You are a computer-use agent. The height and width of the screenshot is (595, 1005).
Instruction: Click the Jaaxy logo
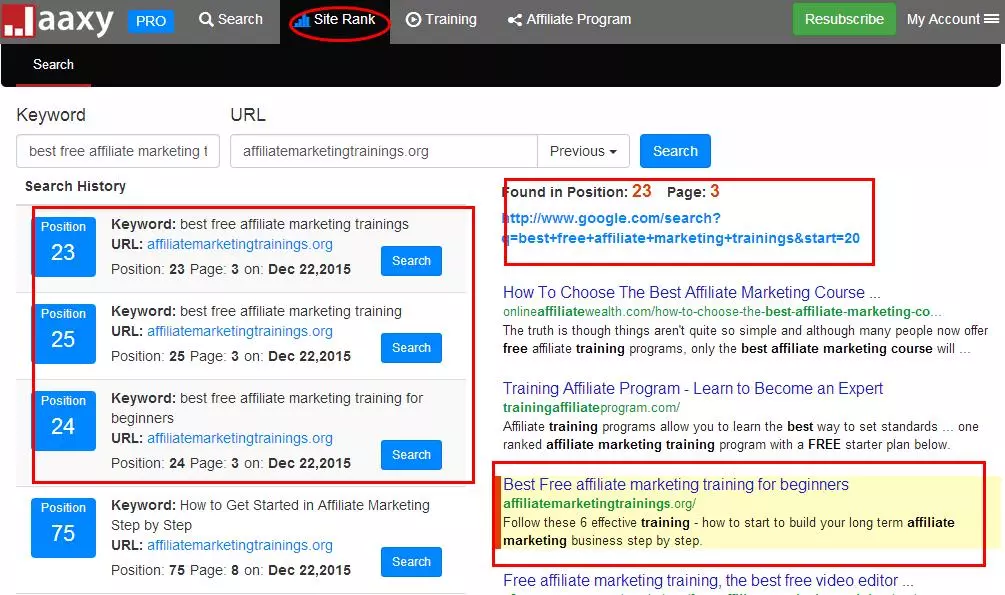(x=58, y=21)
